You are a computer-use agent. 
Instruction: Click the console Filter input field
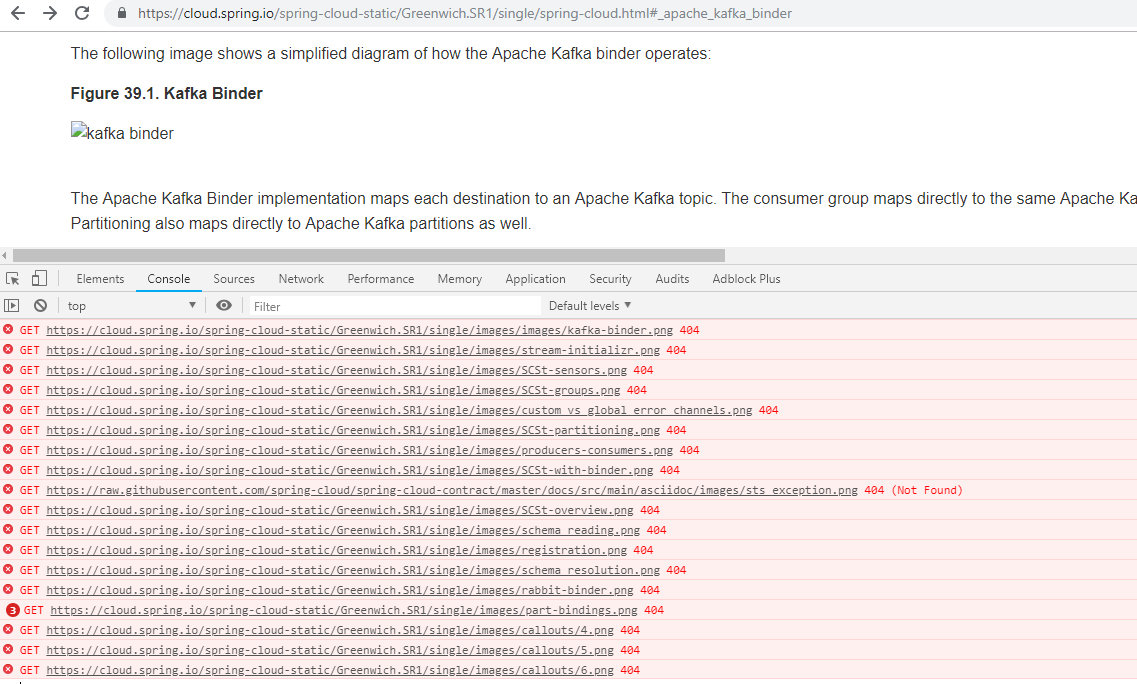click(395, 306)
